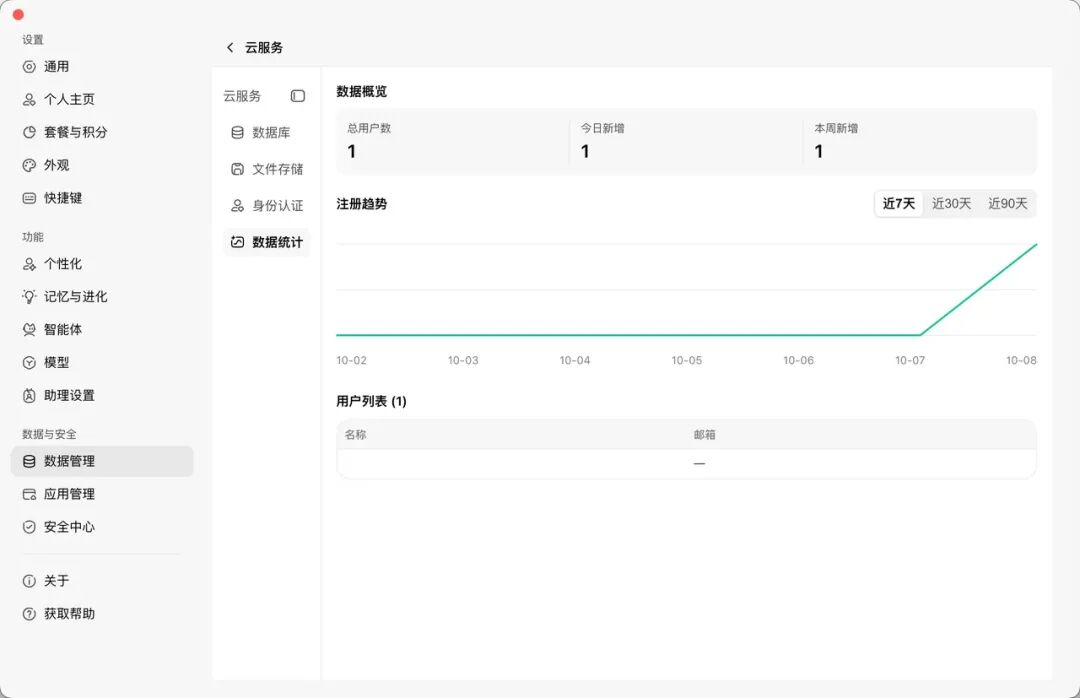Click the 云服务 page title
1080x698 pixels.
click(x=264, y=48)
